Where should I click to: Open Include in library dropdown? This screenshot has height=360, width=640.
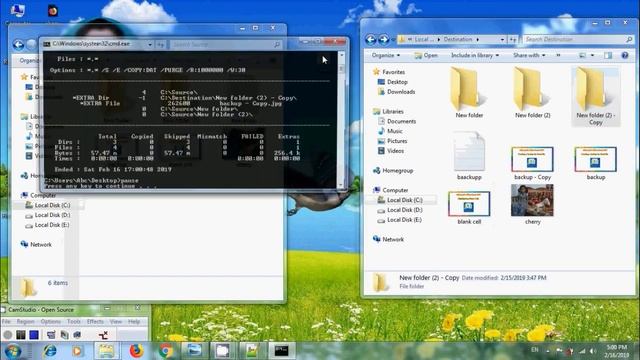(x=475, y=55)
